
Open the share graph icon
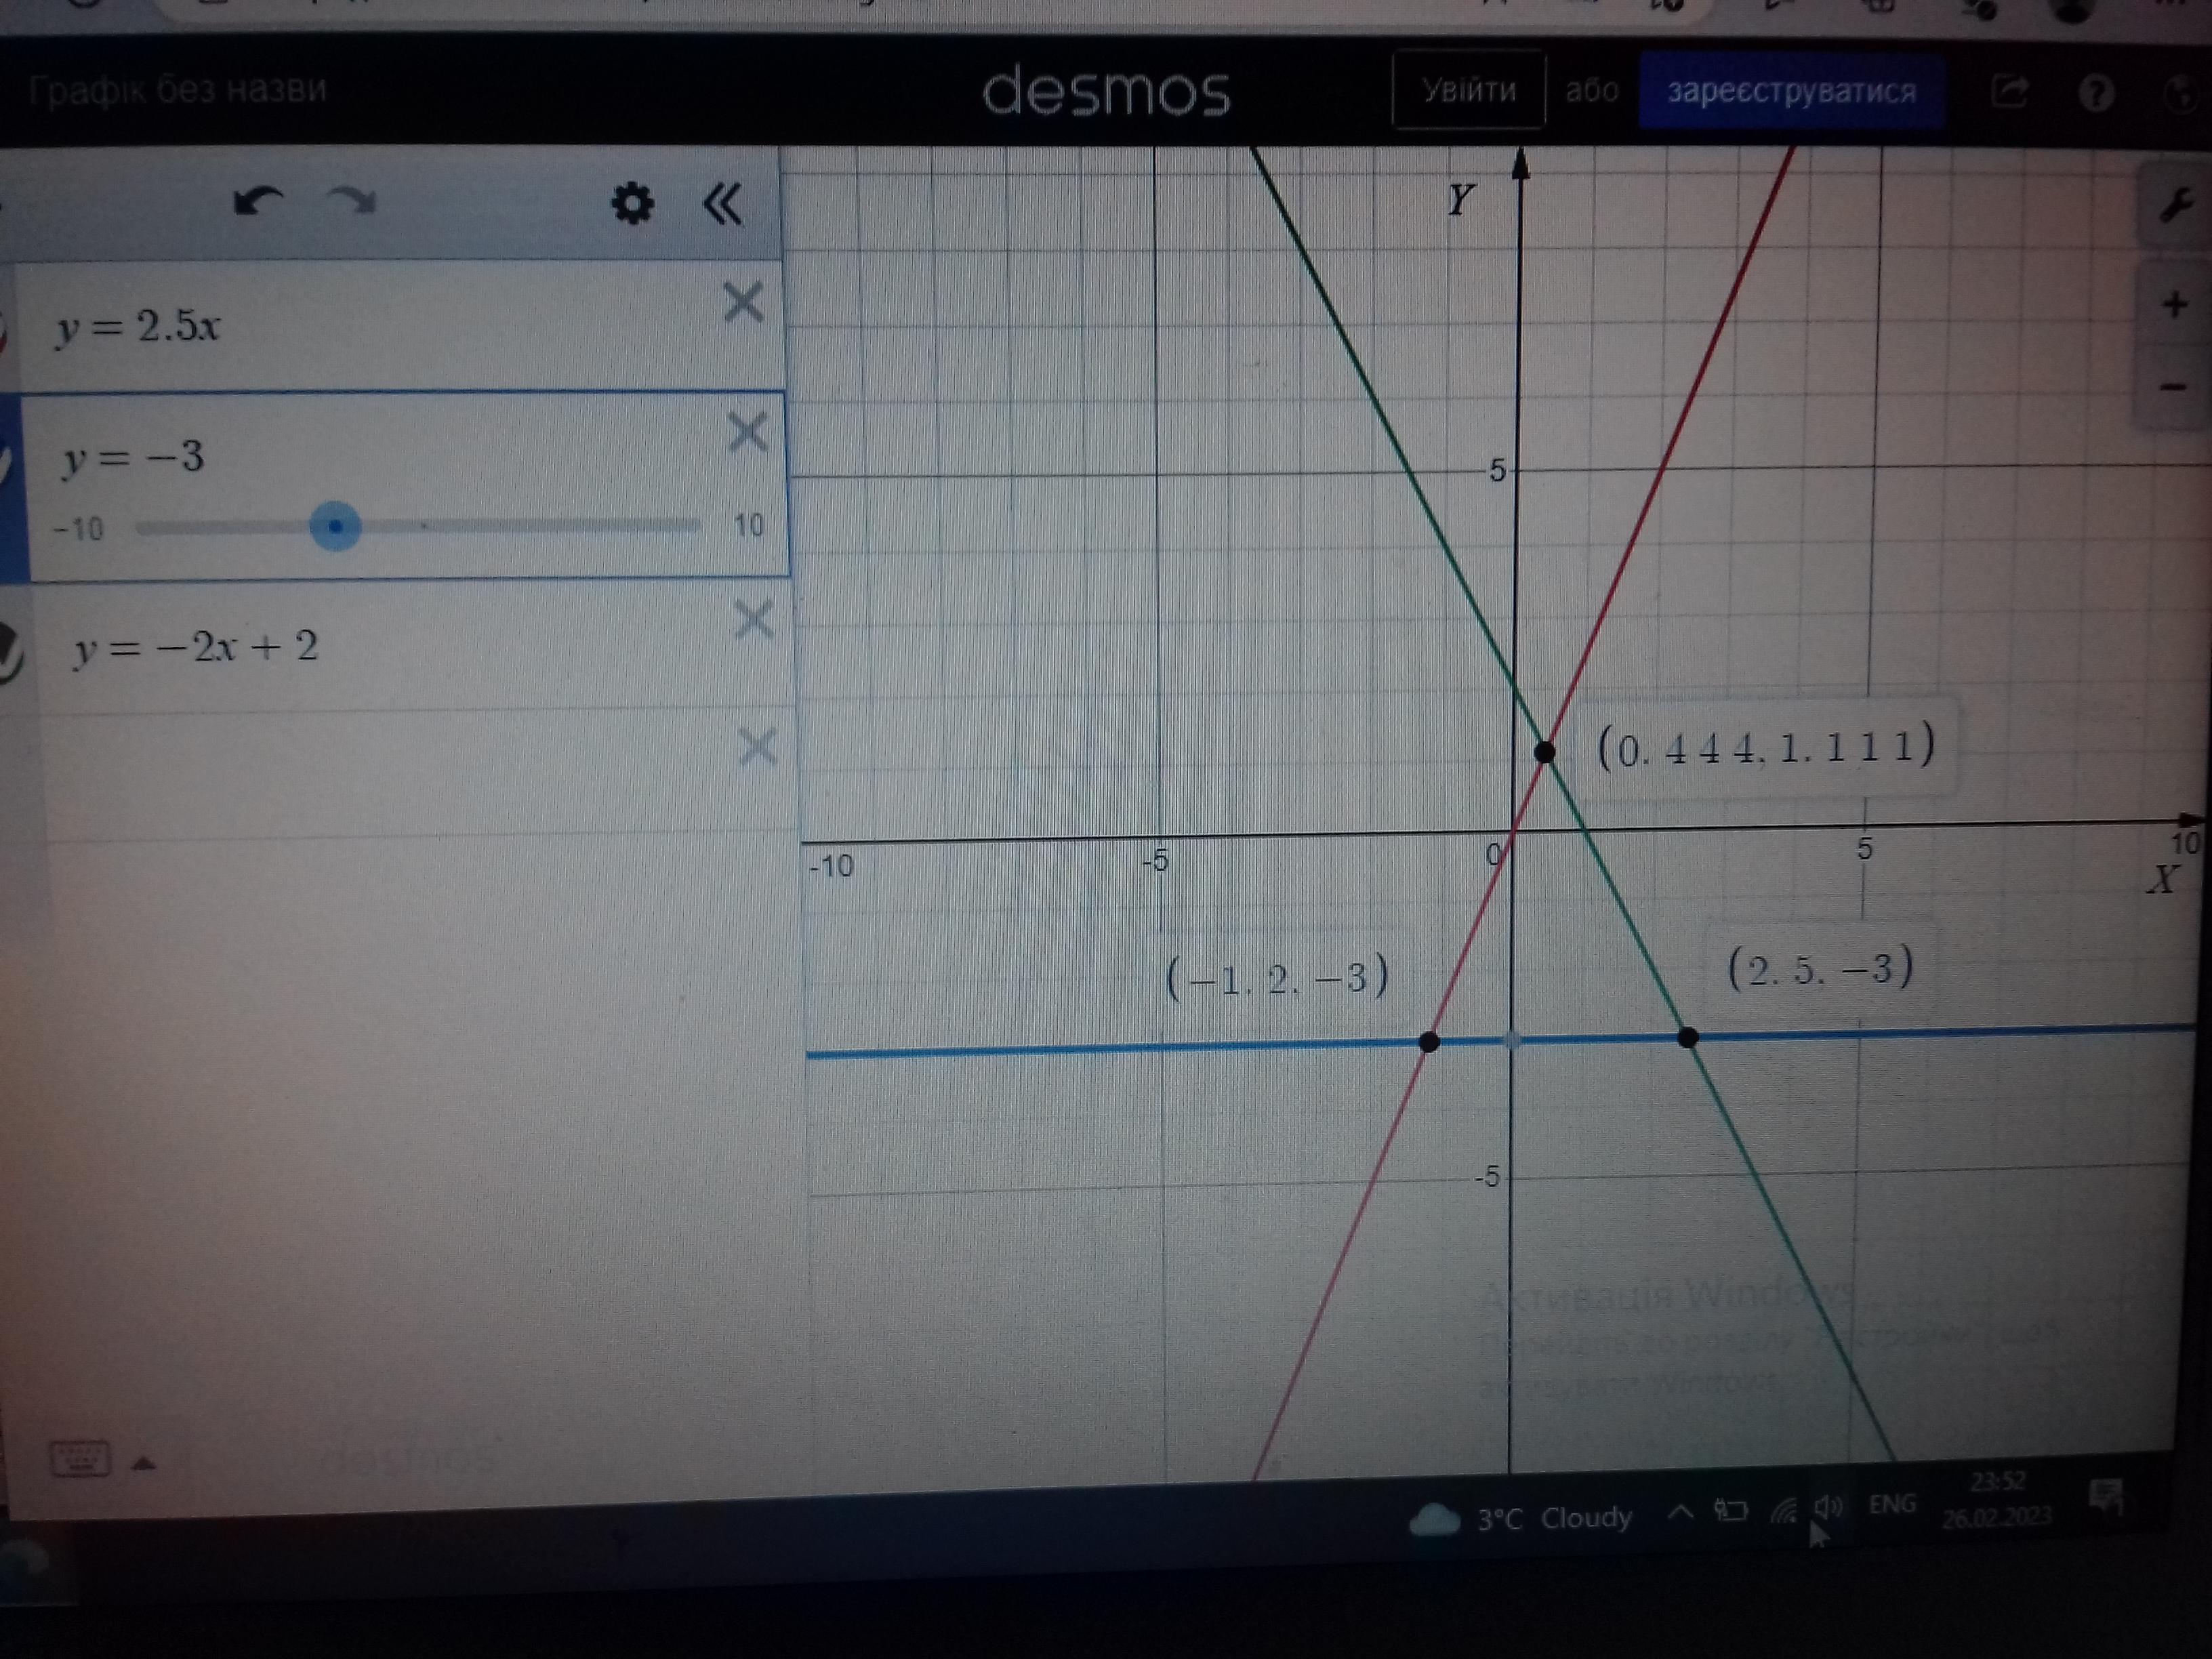(x=2010, y=92)
